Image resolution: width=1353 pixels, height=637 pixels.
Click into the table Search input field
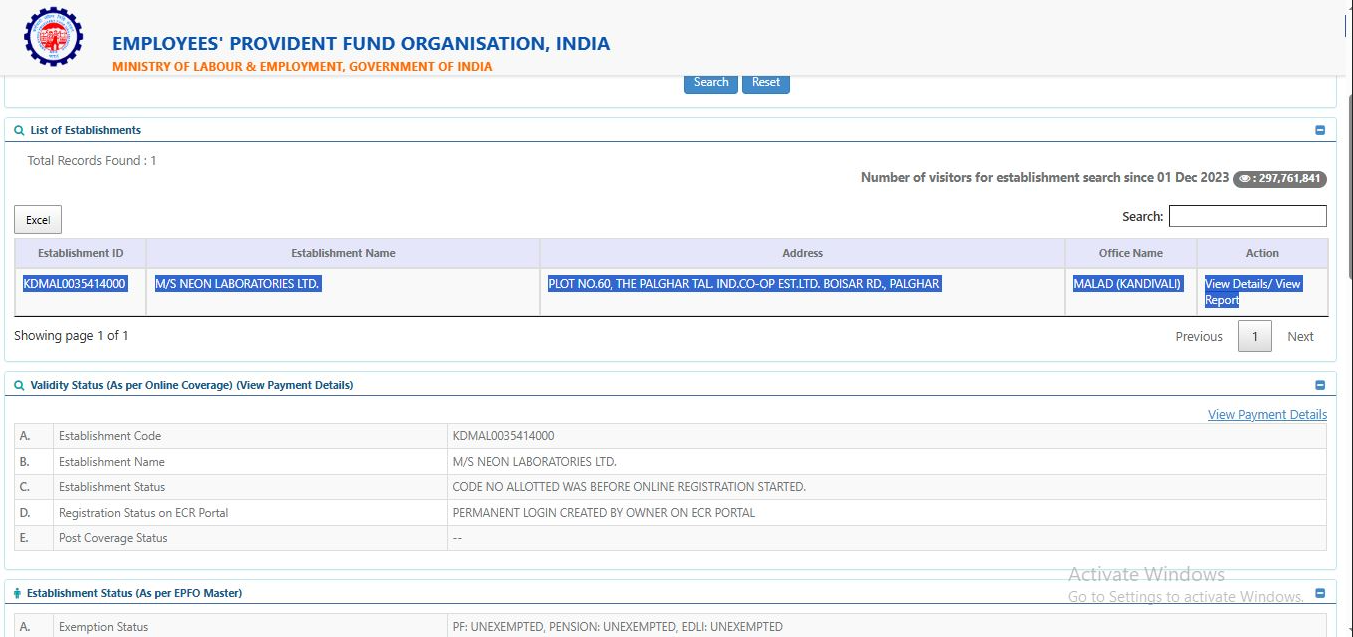tap(1247, 216)
